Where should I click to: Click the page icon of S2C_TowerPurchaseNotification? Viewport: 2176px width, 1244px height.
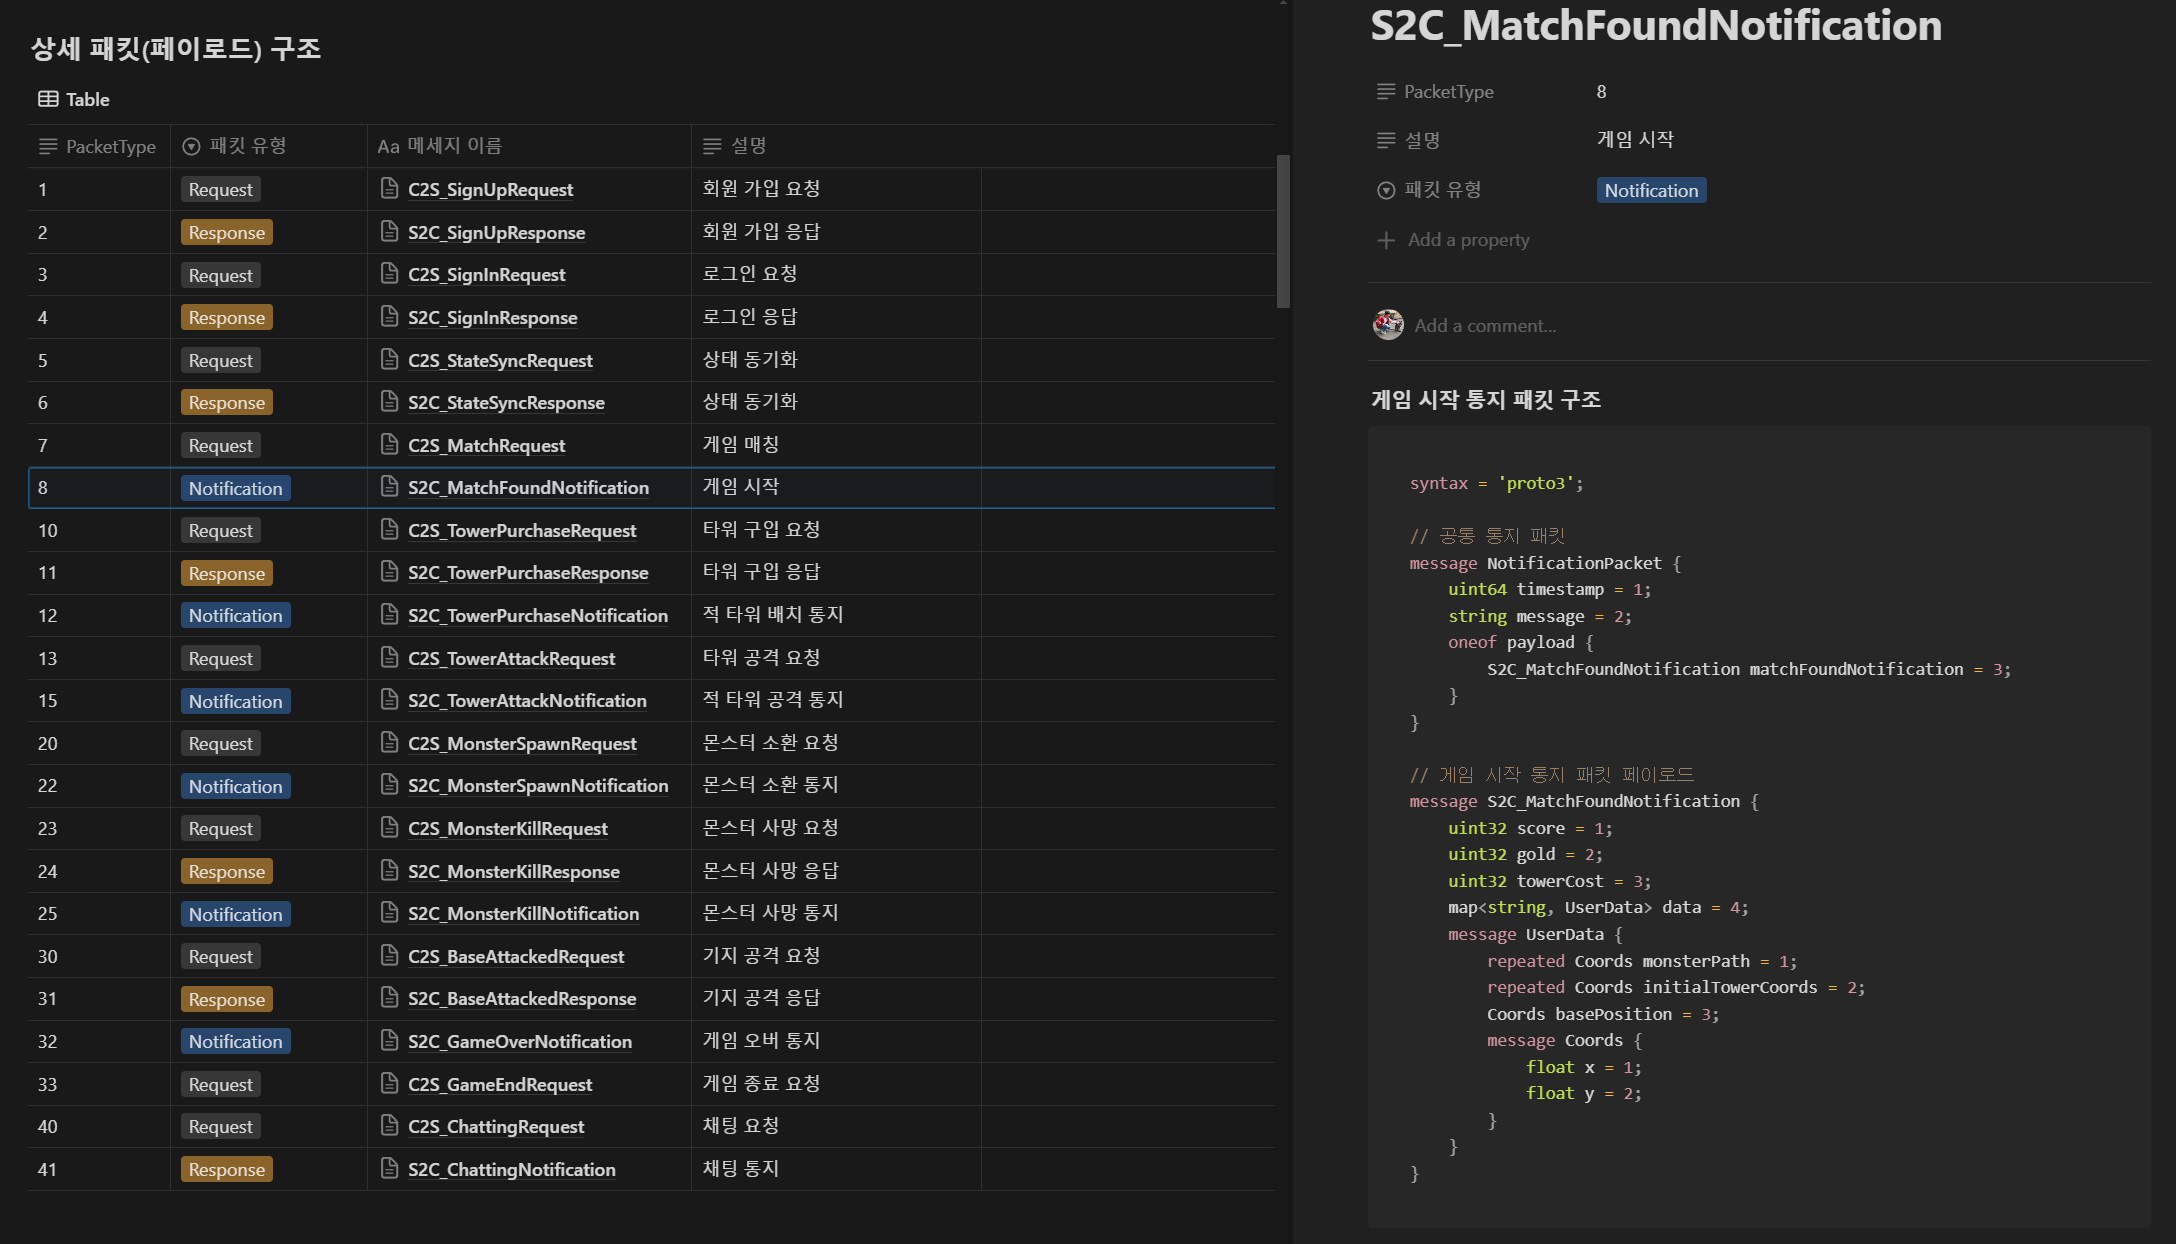(390, 614)
